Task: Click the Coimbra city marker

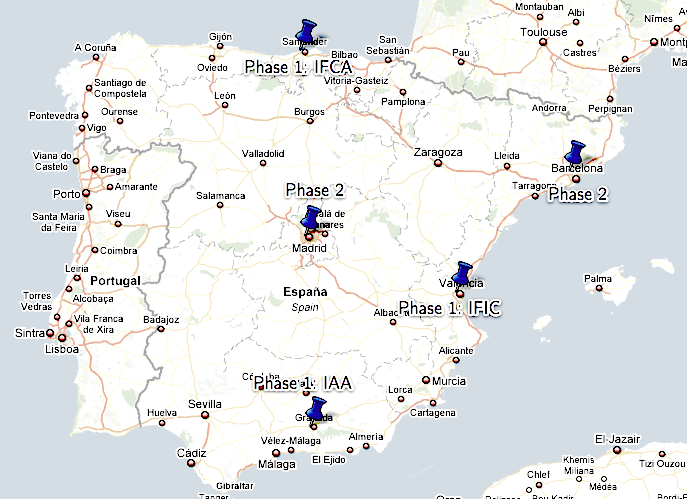Action: pos(95,250)
